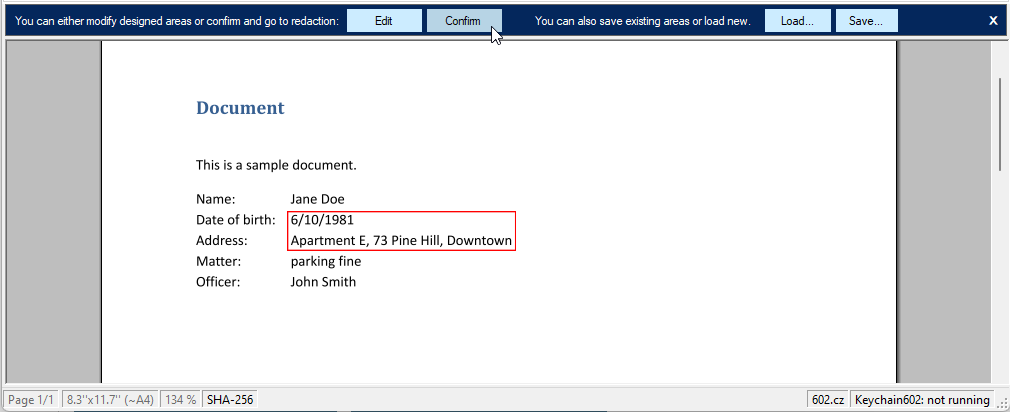1010x412 pixels.
Task: Click the window resize grip at corner
Action: tap(1002, 404)
